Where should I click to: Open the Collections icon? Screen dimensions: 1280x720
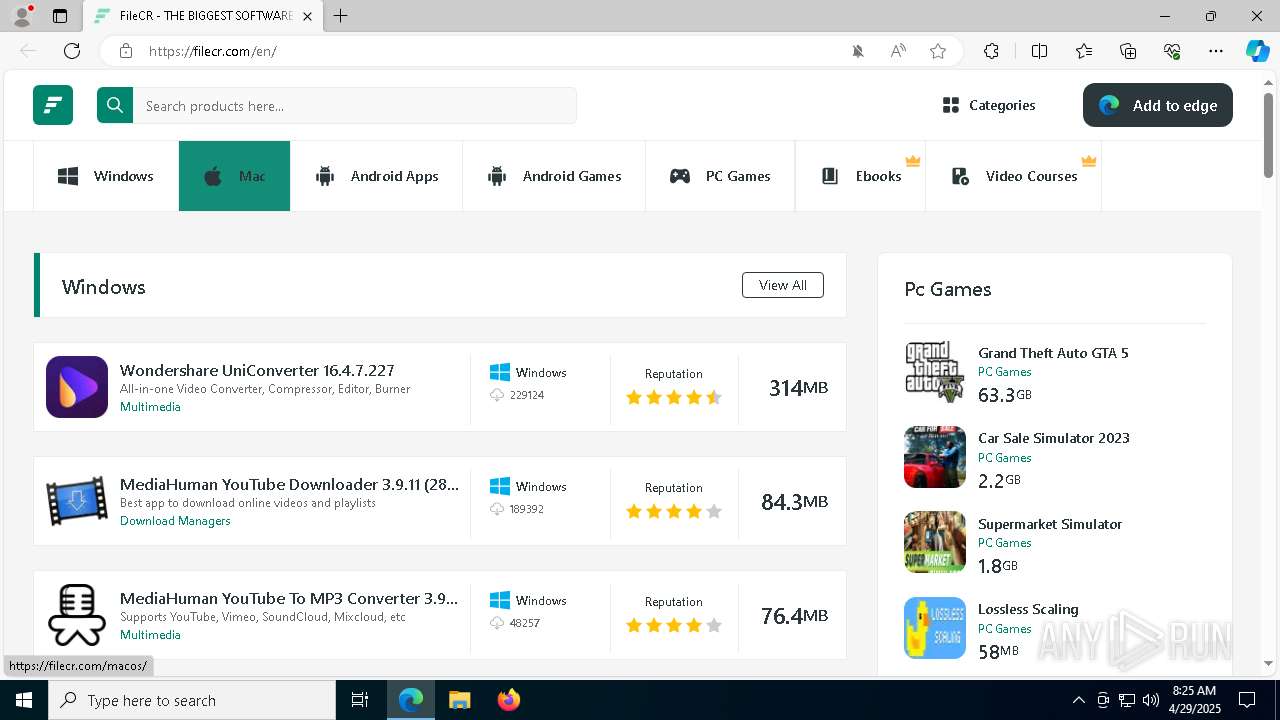point(1128,51)
